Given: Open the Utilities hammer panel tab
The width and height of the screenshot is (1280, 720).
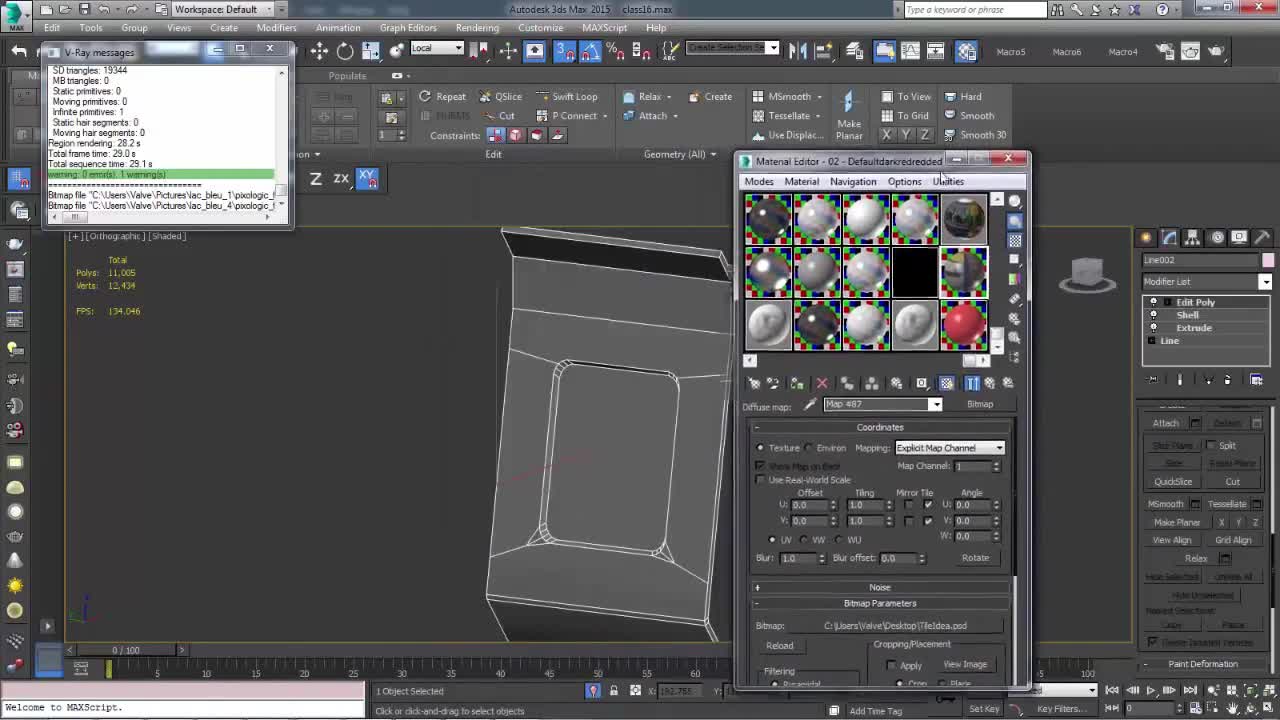Looking at the screenshot, I should pyautogui.click(x=1262, y=237).
